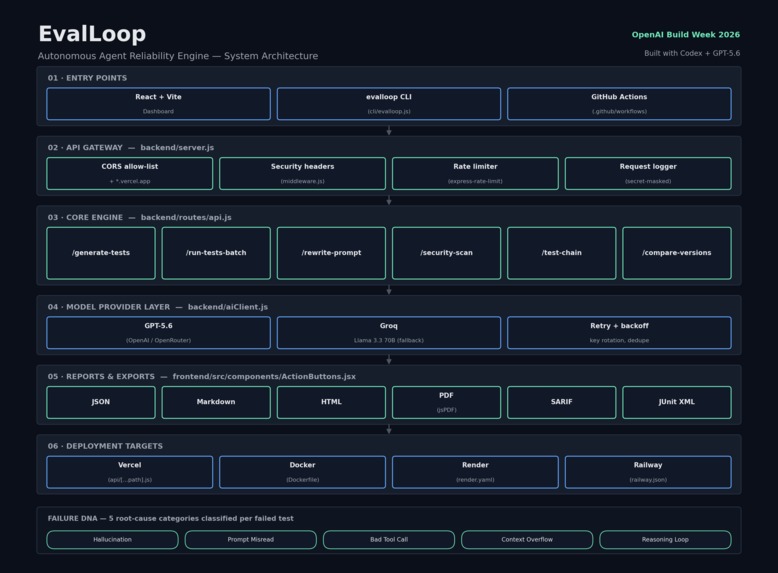
Task: Click the Context Overflow pill
Action: [x=527, y=540]
